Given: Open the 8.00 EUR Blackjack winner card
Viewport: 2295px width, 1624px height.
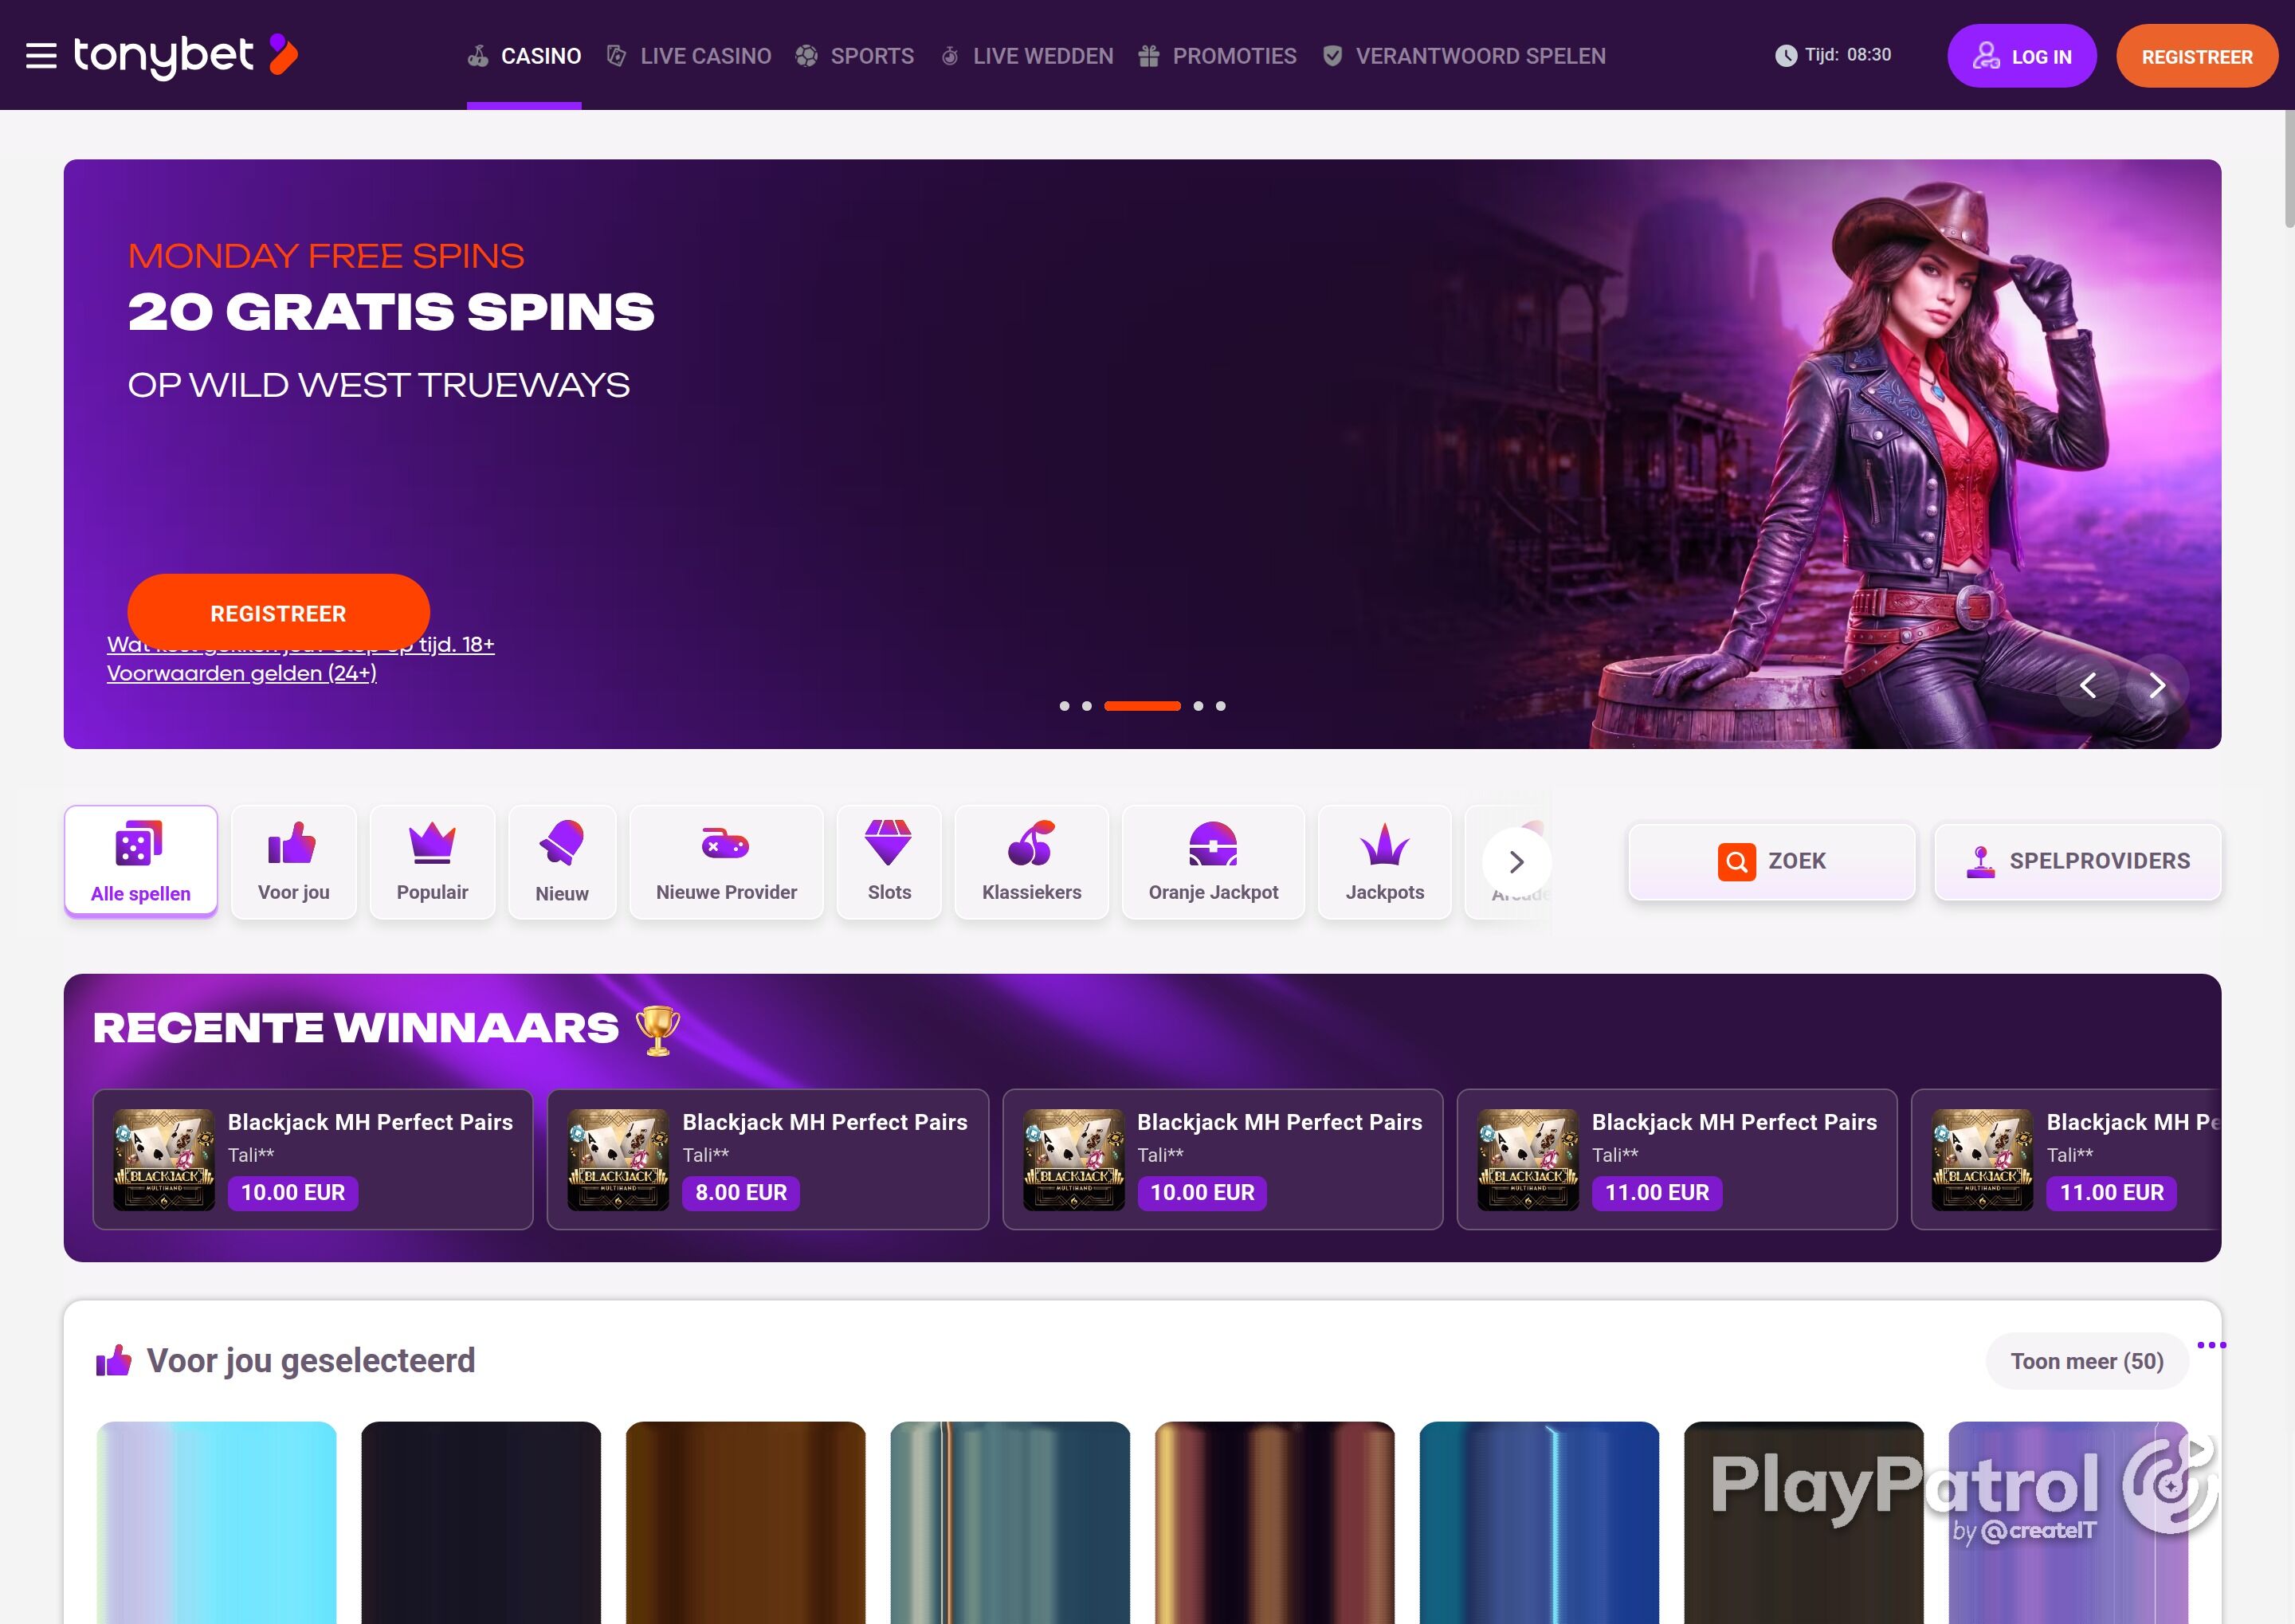Looking at the screenshot, I should coord(767,1159).
